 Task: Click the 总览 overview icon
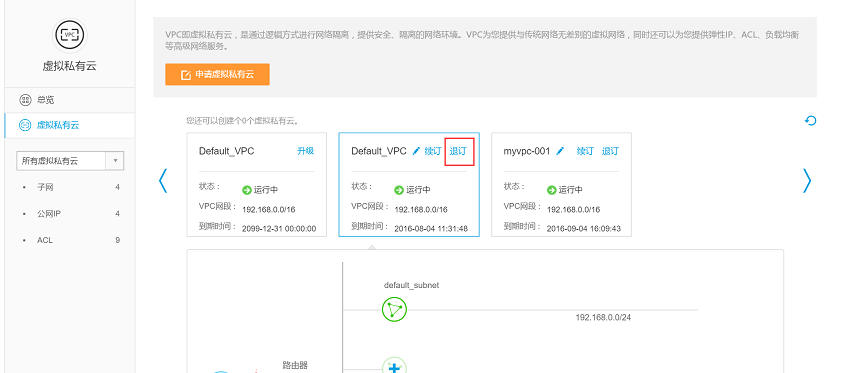(x=25, y=100)
